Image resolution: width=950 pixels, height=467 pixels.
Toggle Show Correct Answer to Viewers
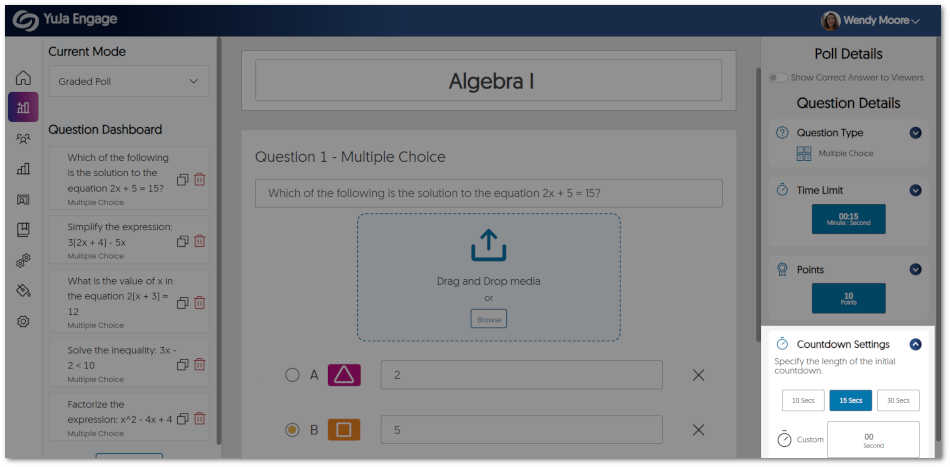(x=777, y=77)
